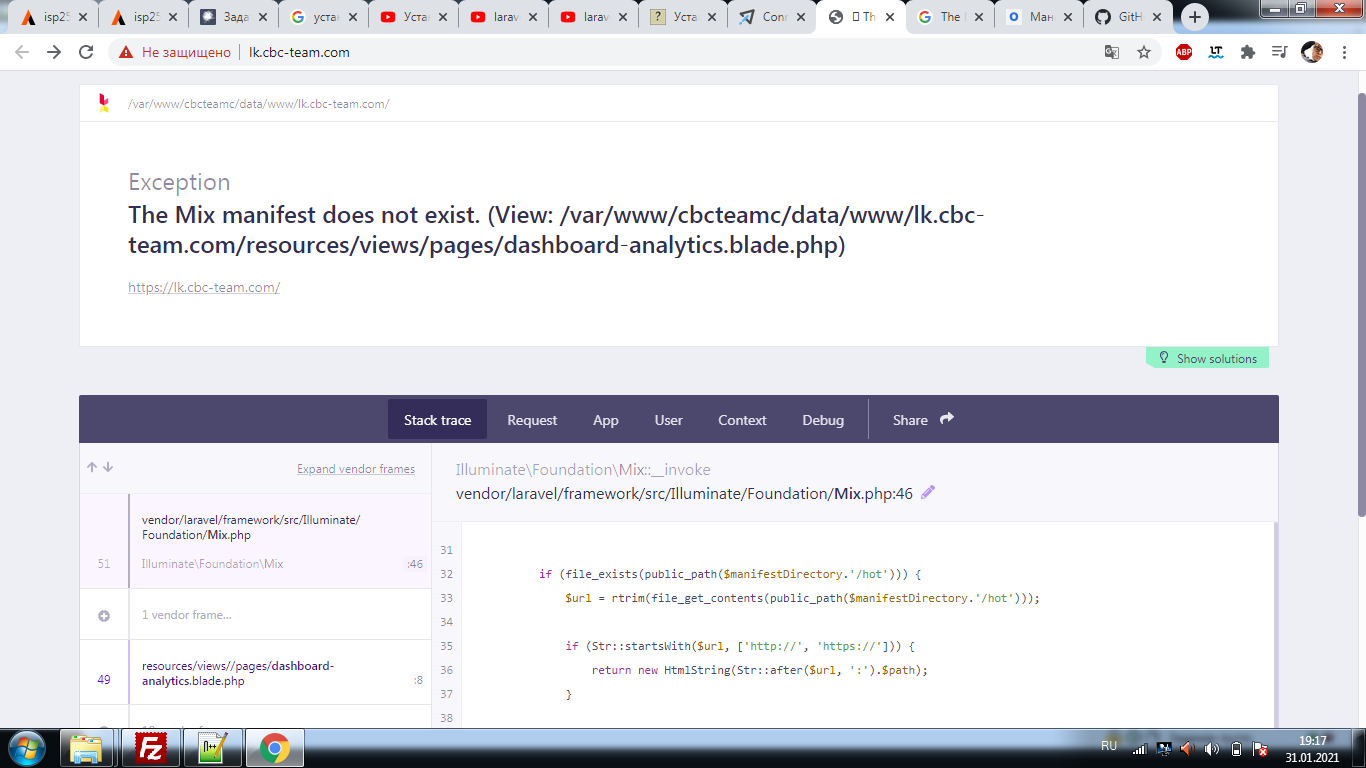Click Expand vendor frames link
The height and width of the screenshot is (768, 1366).
click(x=356, y=469)
